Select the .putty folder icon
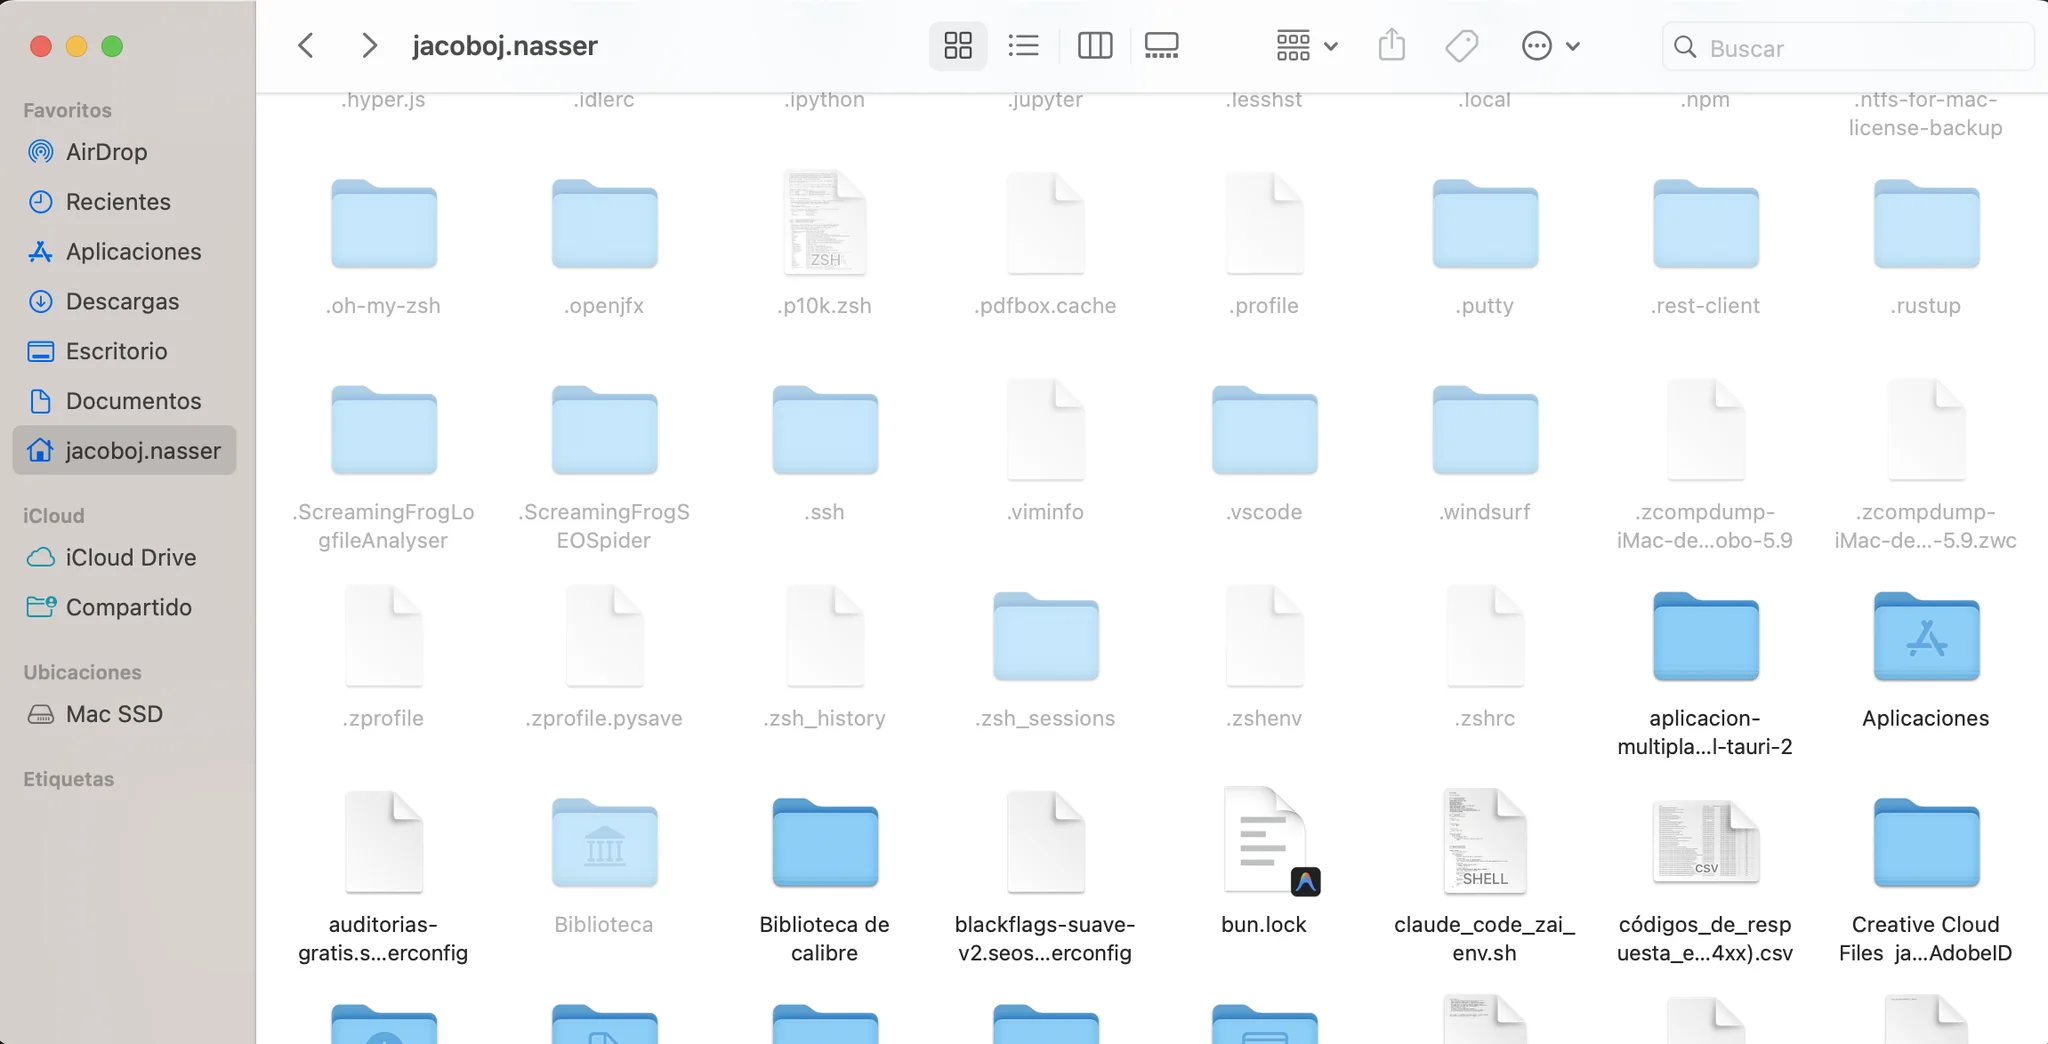This screenshot has width=2048, height=1044. [x=1485, y=224]
